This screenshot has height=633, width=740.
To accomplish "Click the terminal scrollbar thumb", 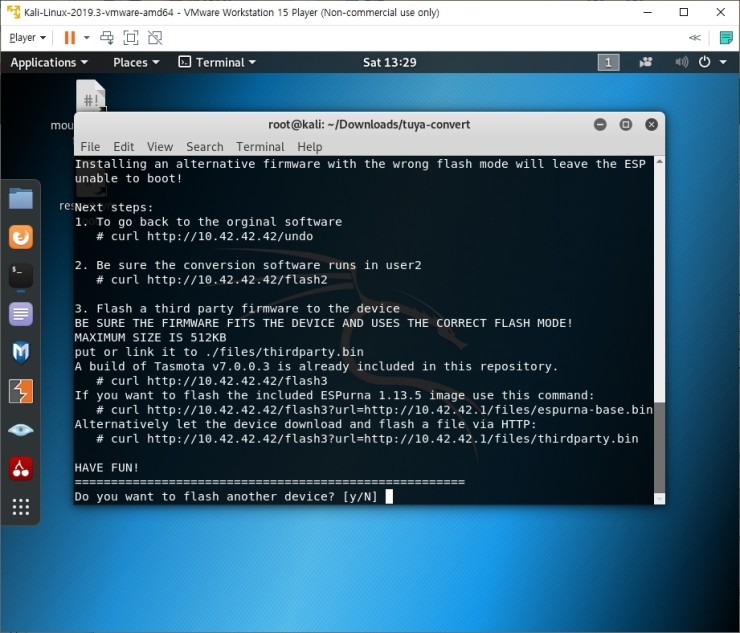I will (x=659, y=447).
